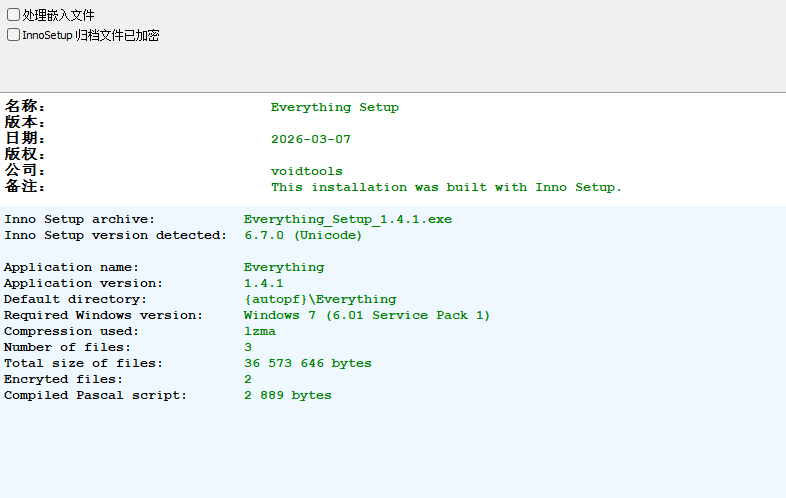The height and width of the screenshot is (498, 786).
Task: Click the 'Inno Setup version detected:' label
Action: coord(116,235)
